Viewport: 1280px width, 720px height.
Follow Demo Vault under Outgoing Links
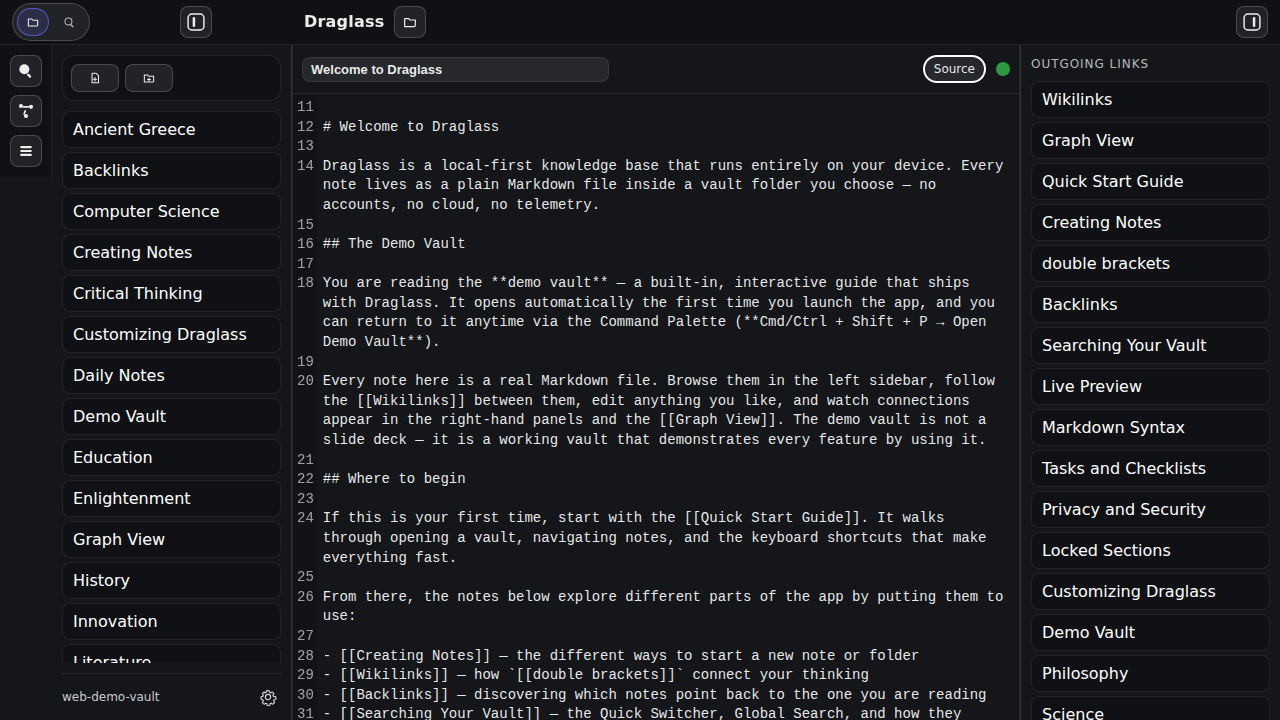[x=1150, y=632]
